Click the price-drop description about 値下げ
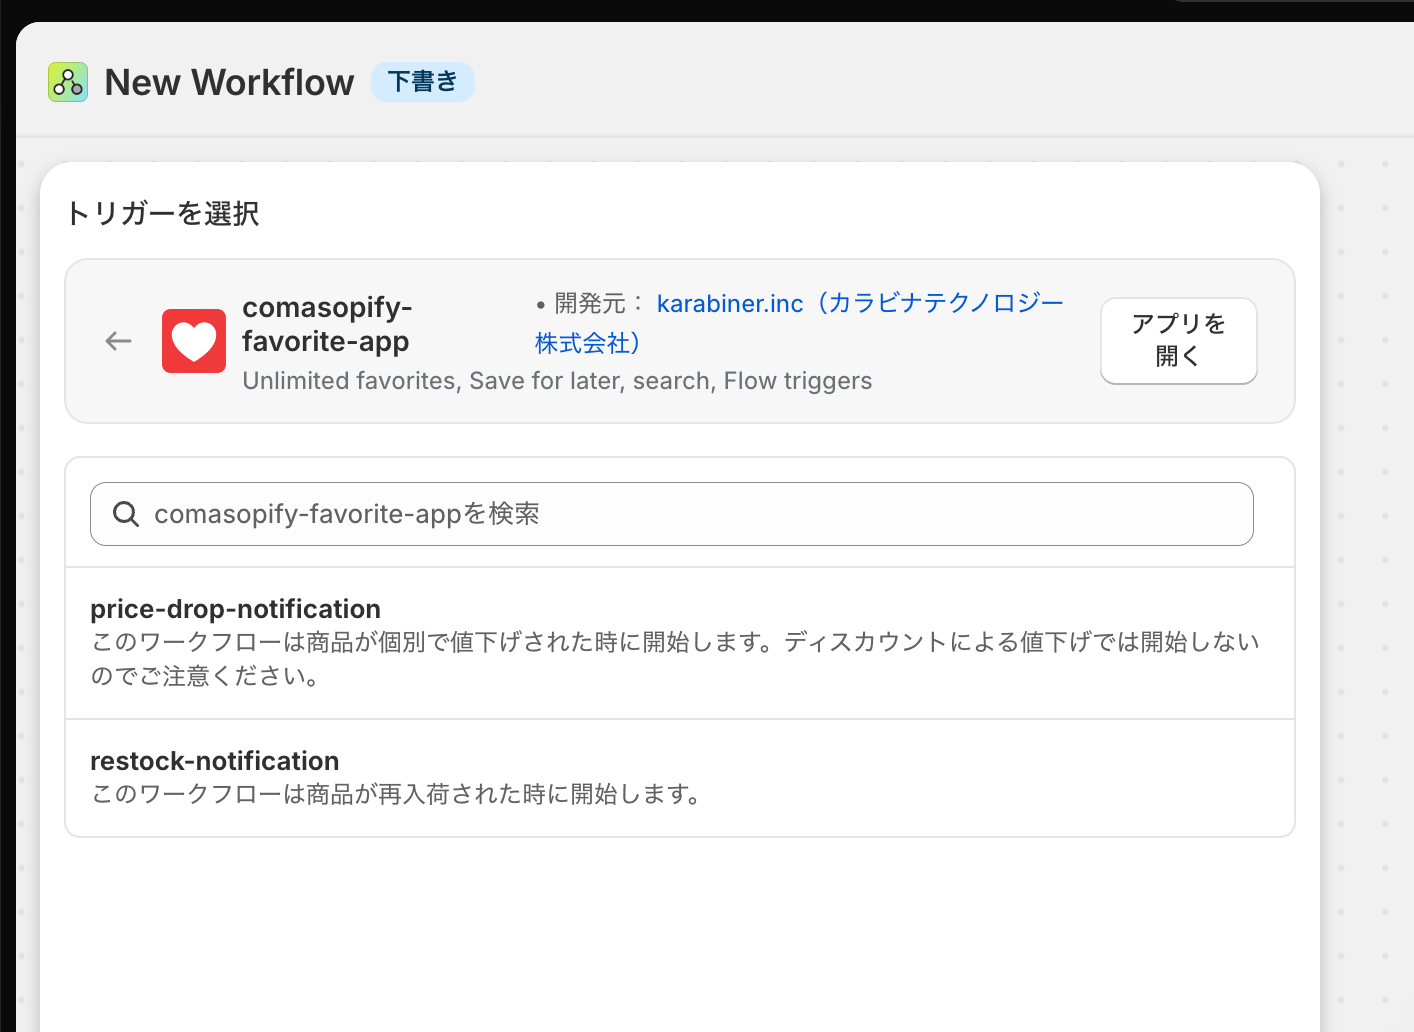 [675, 659]
